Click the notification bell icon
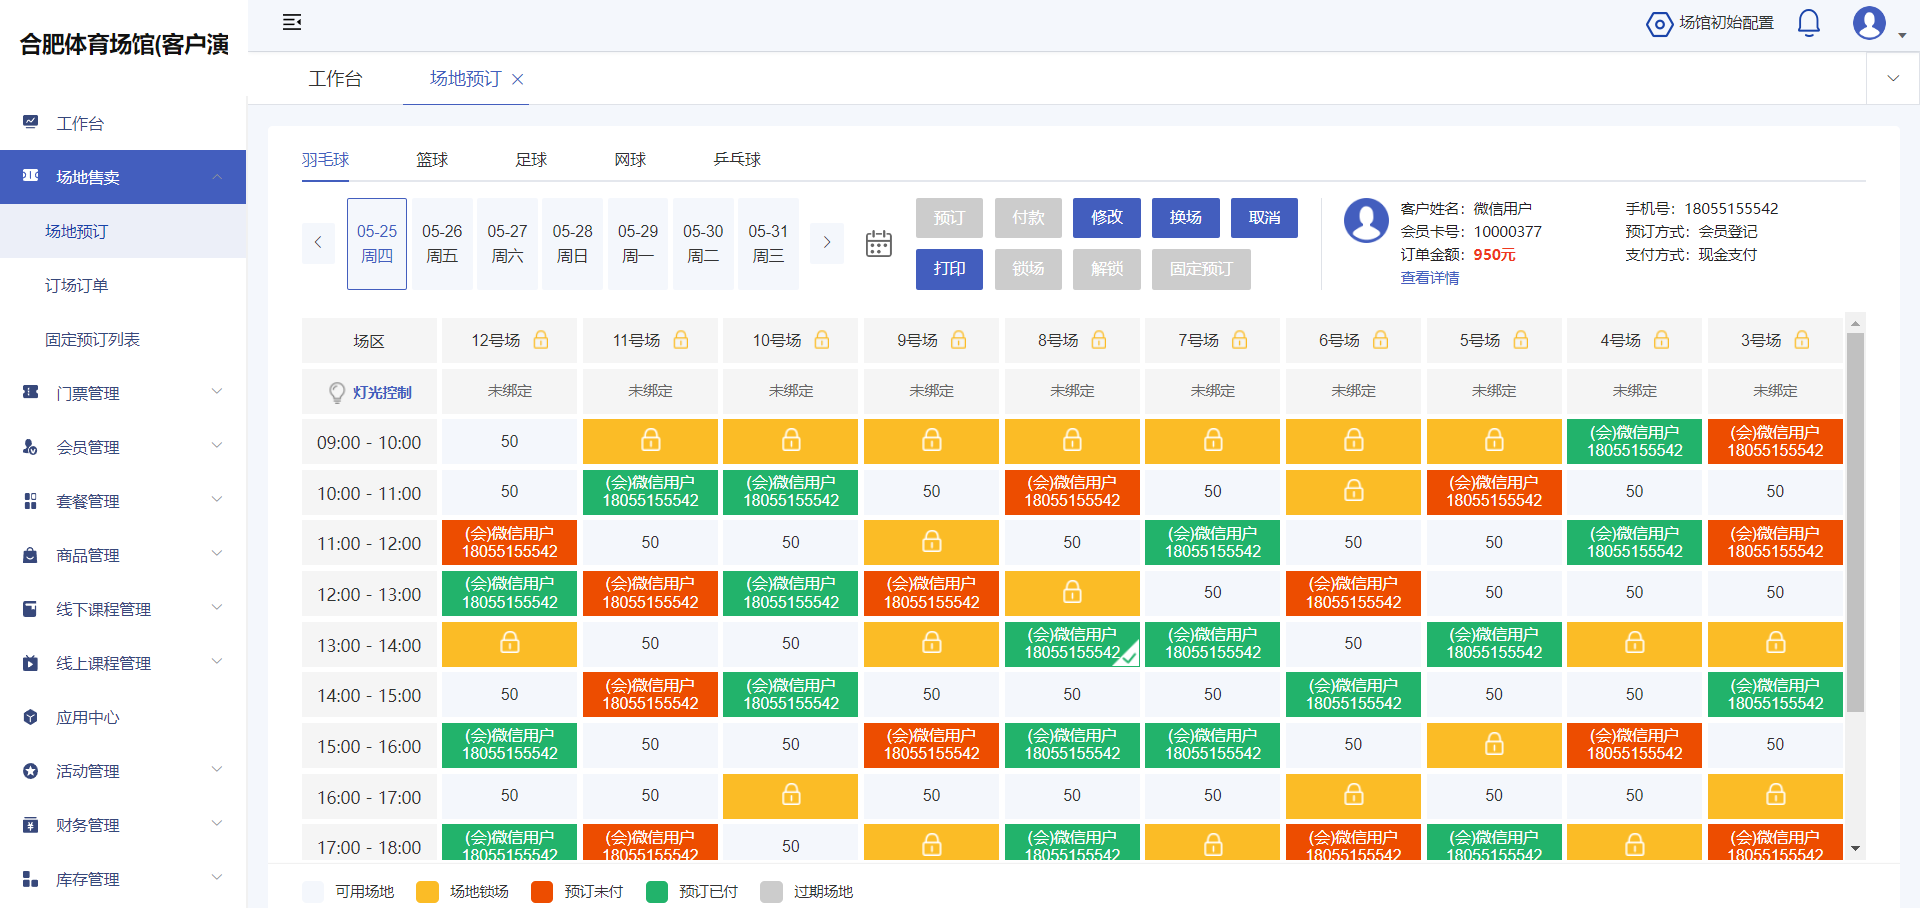 [x=1809, y=22]
